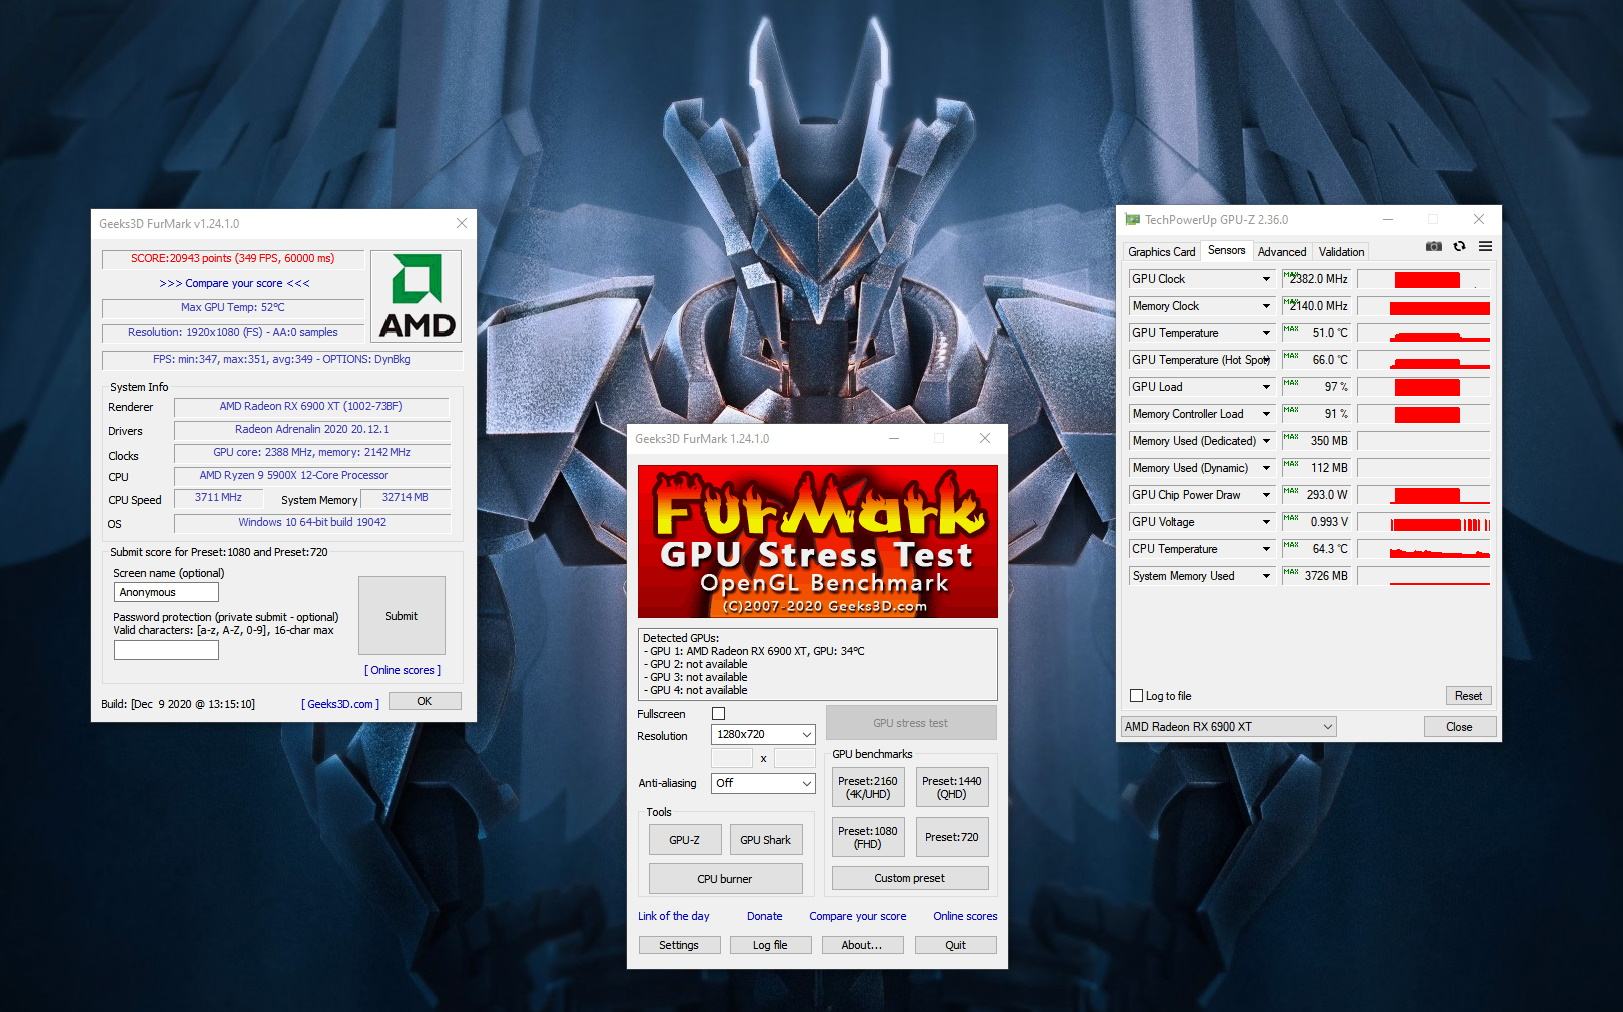The height and width of the screenshot is (1012, 1623).
Task: Click the GPU-Z refresh icon
Action: pos(1459,246)
